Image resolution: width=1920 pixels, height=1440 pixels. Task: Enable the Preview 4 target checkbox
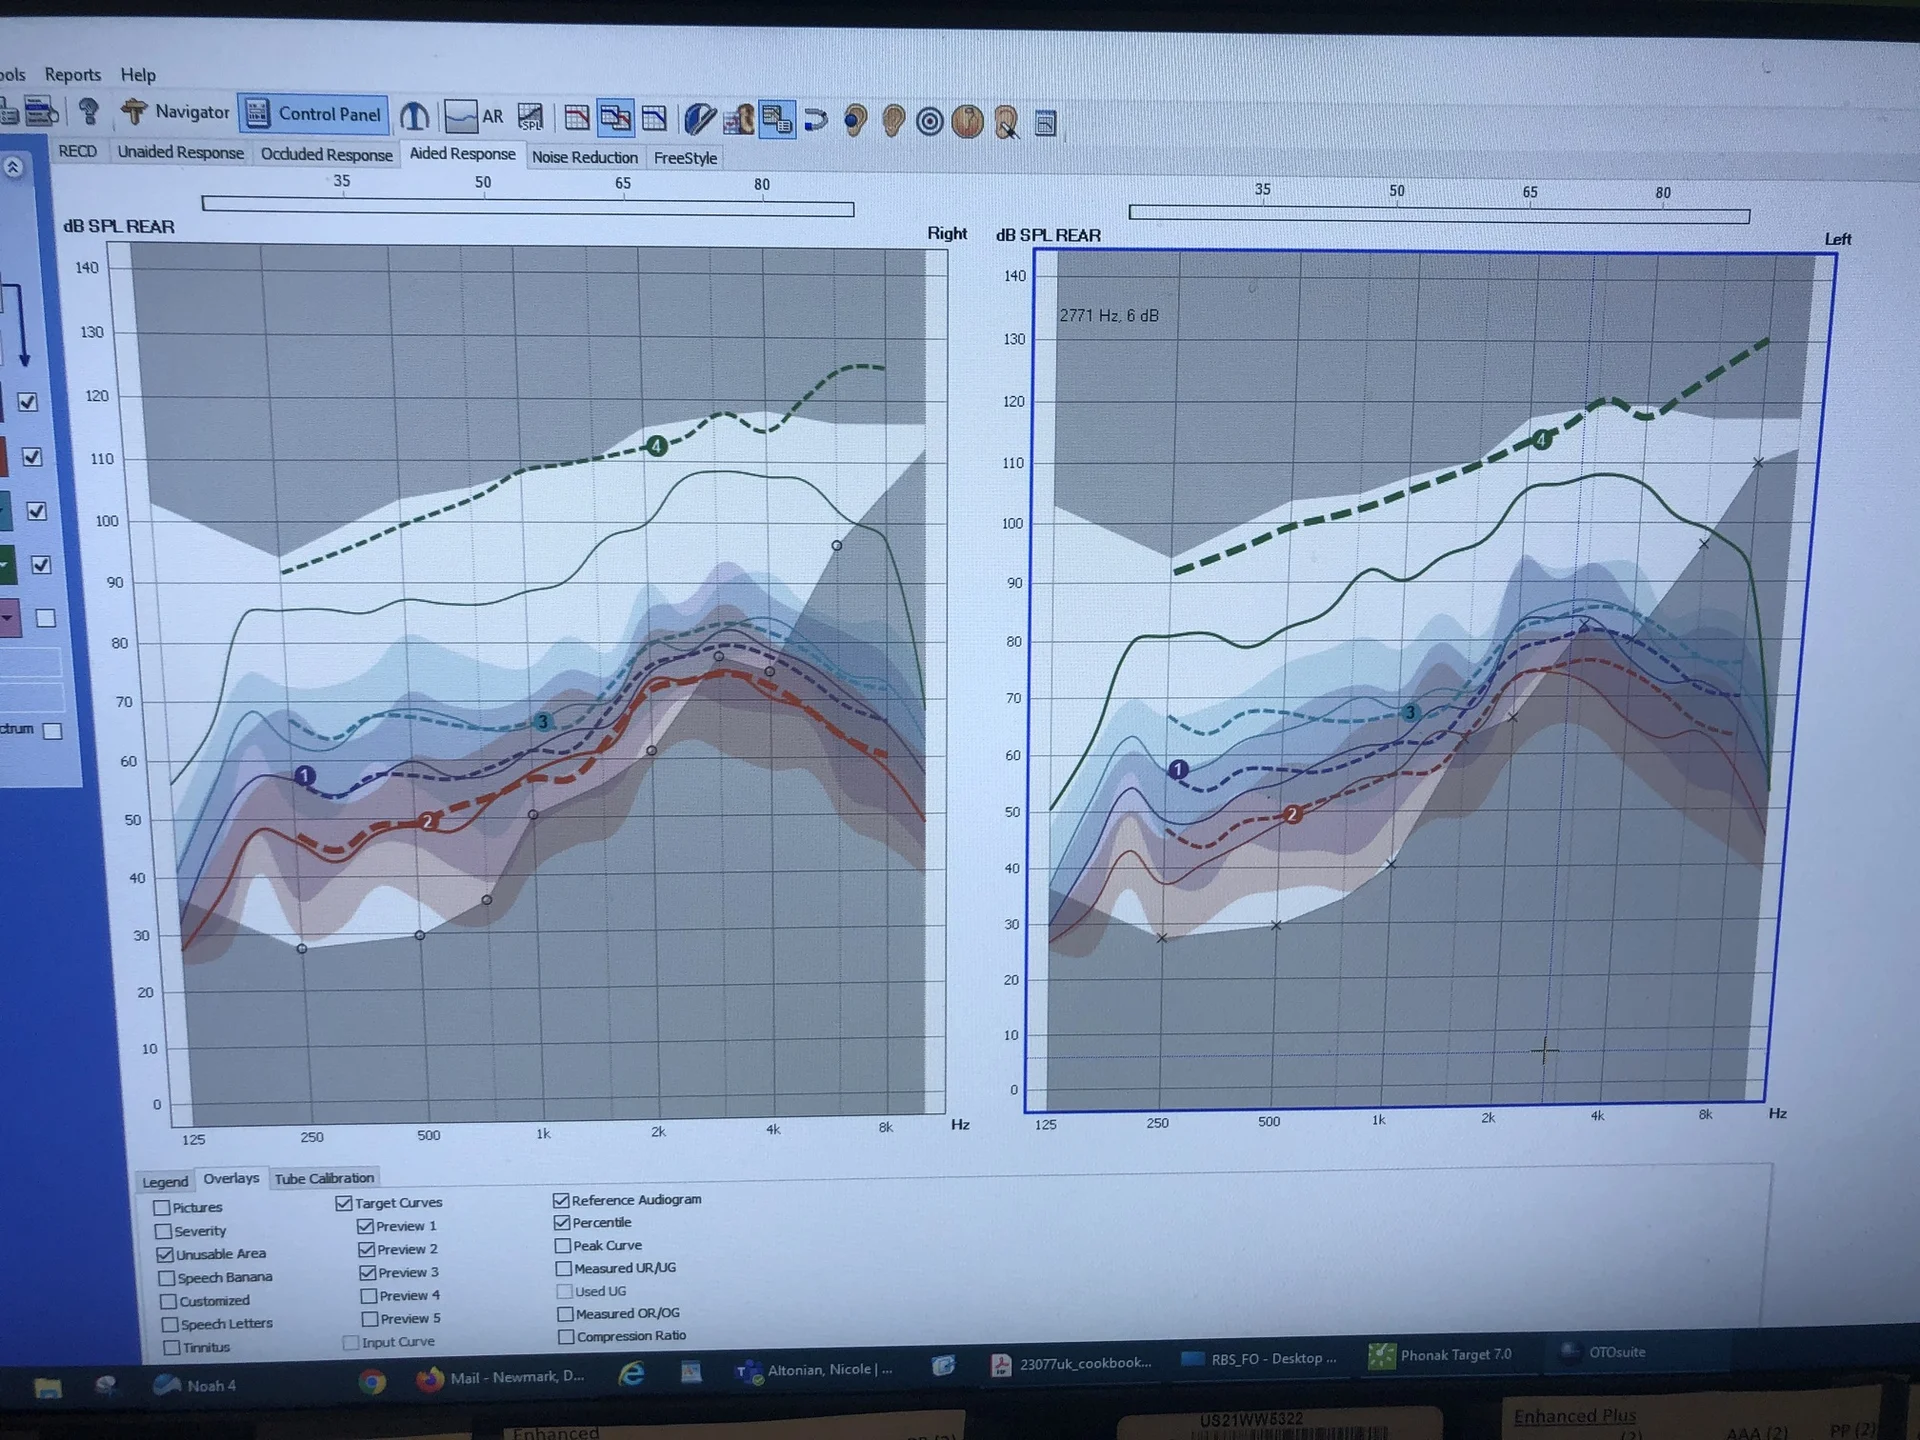(x=369, y=1296)
